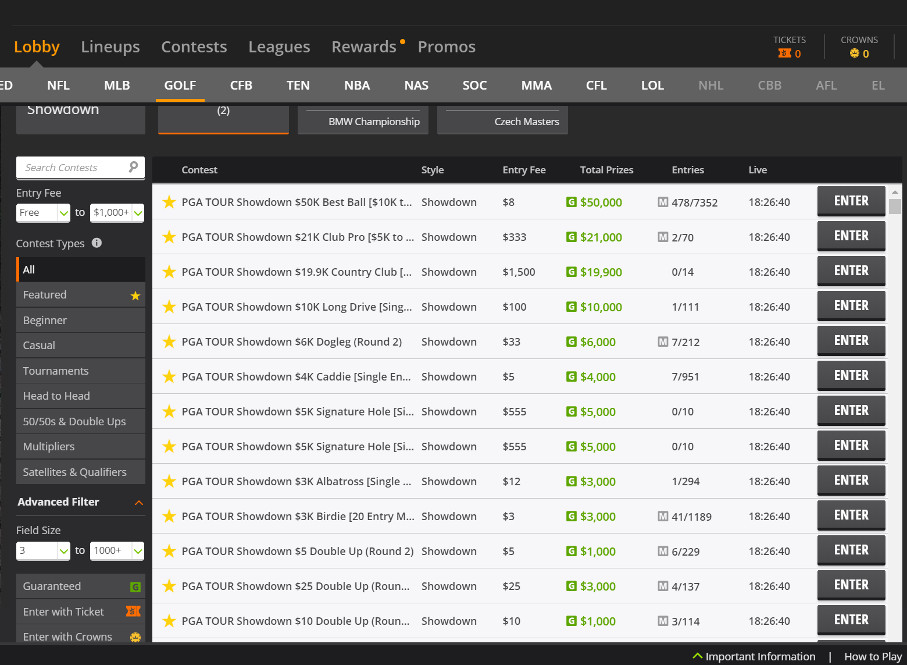This screenshot has height=665, width=907.
Task: Select the Casual contest type
Action: pos(80,345)
